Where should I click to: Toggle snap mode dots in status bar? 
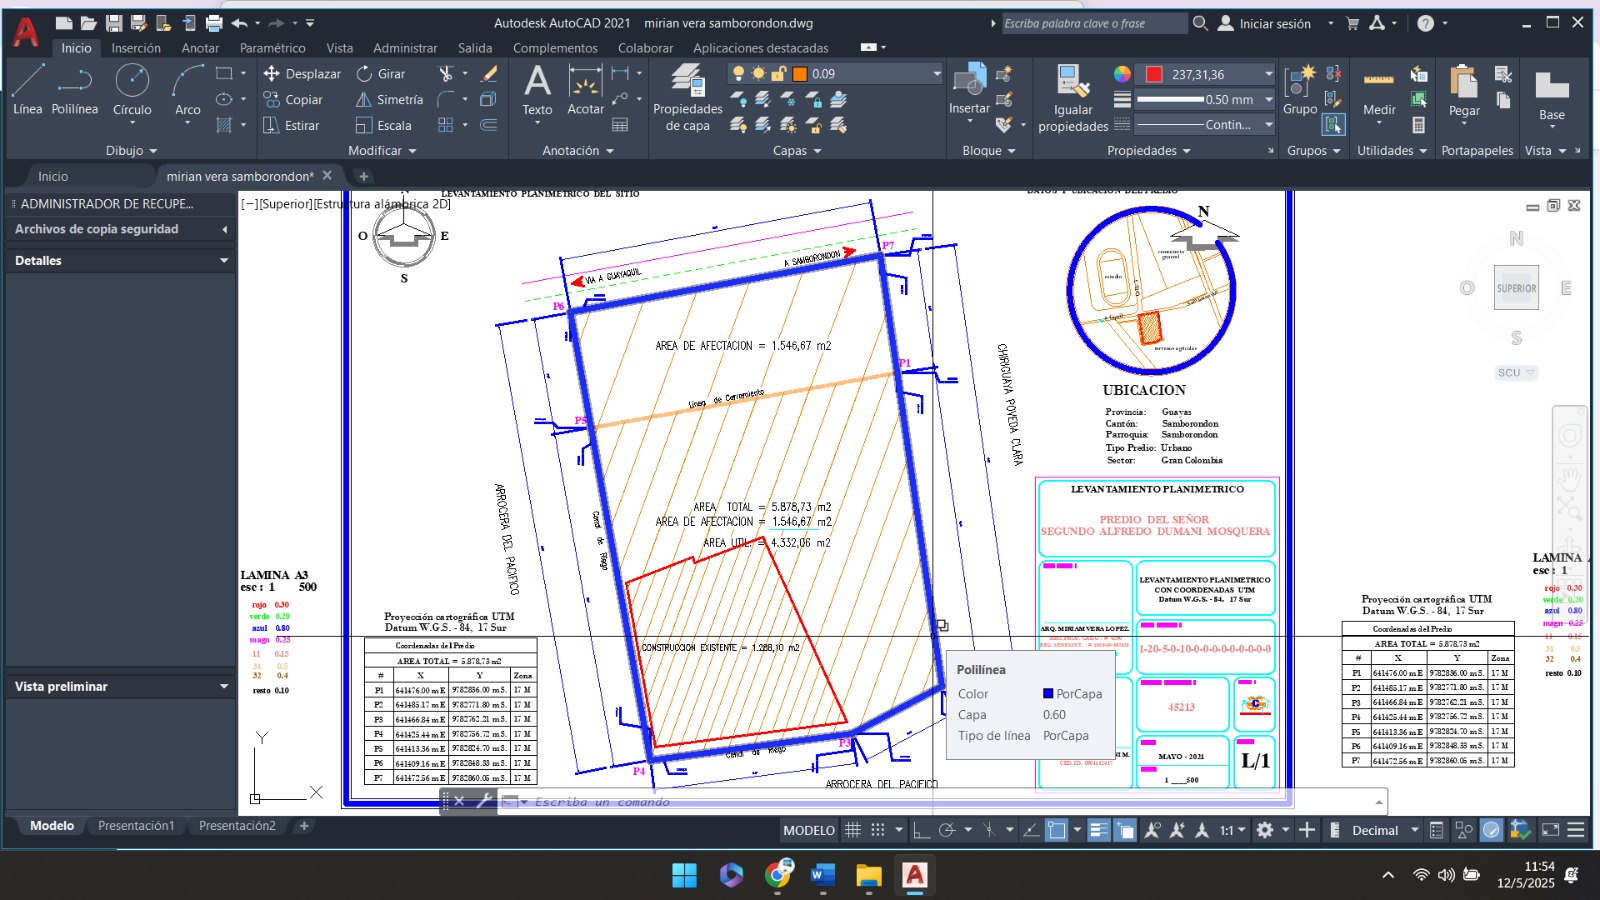point(878,830)
